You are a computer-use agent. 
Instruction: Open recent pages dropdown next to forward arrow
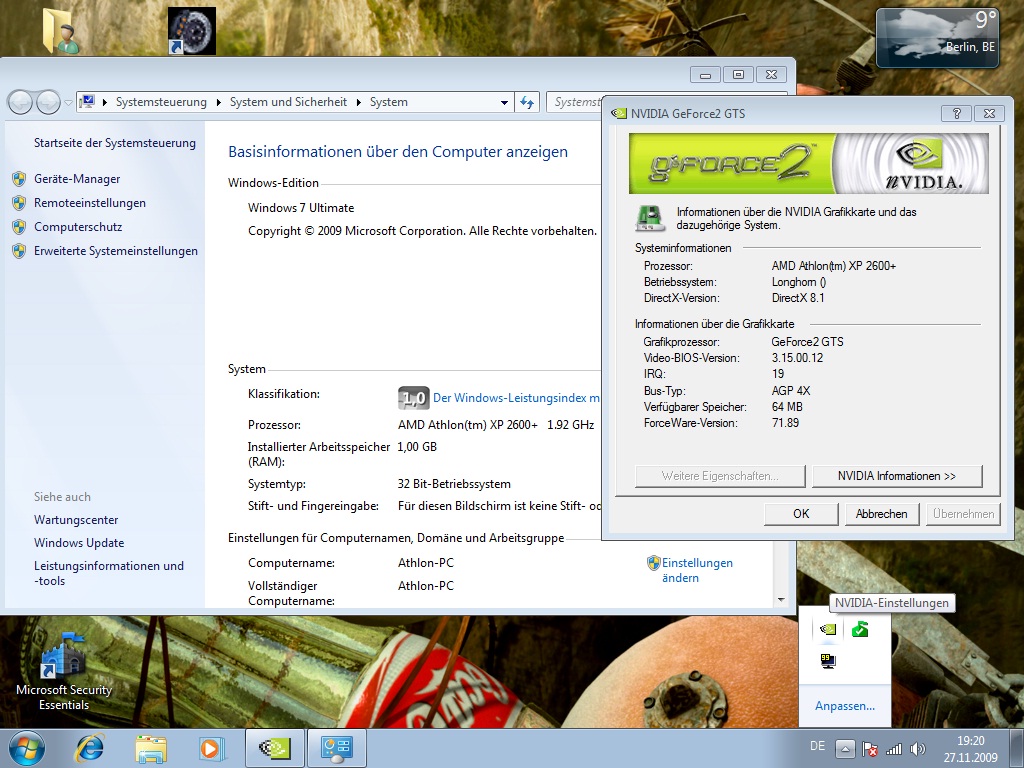(x=68, y=103)
